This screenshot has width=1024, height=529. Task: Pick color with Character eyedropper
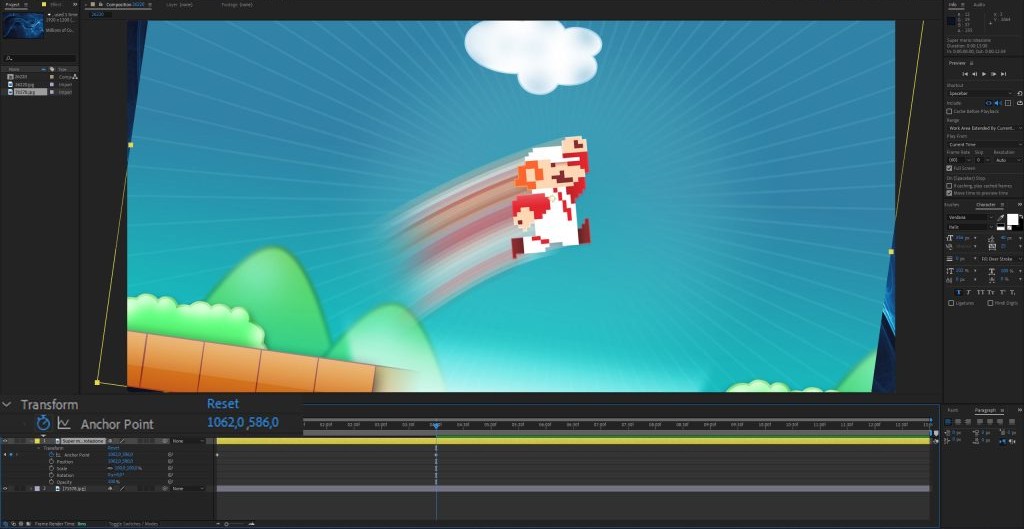coord(1000,217)
